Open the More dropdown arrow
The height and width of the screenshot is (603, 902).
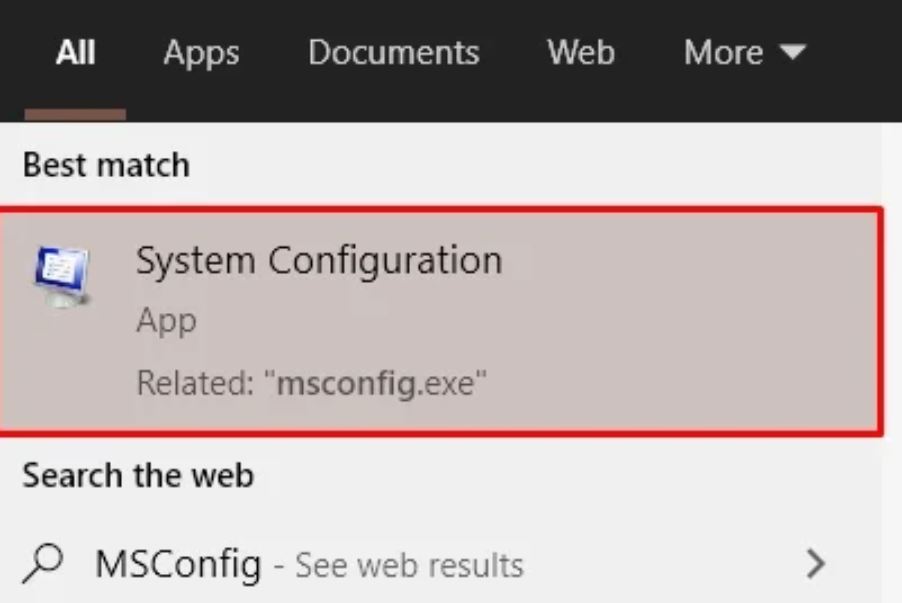click(x=793, y=52)
